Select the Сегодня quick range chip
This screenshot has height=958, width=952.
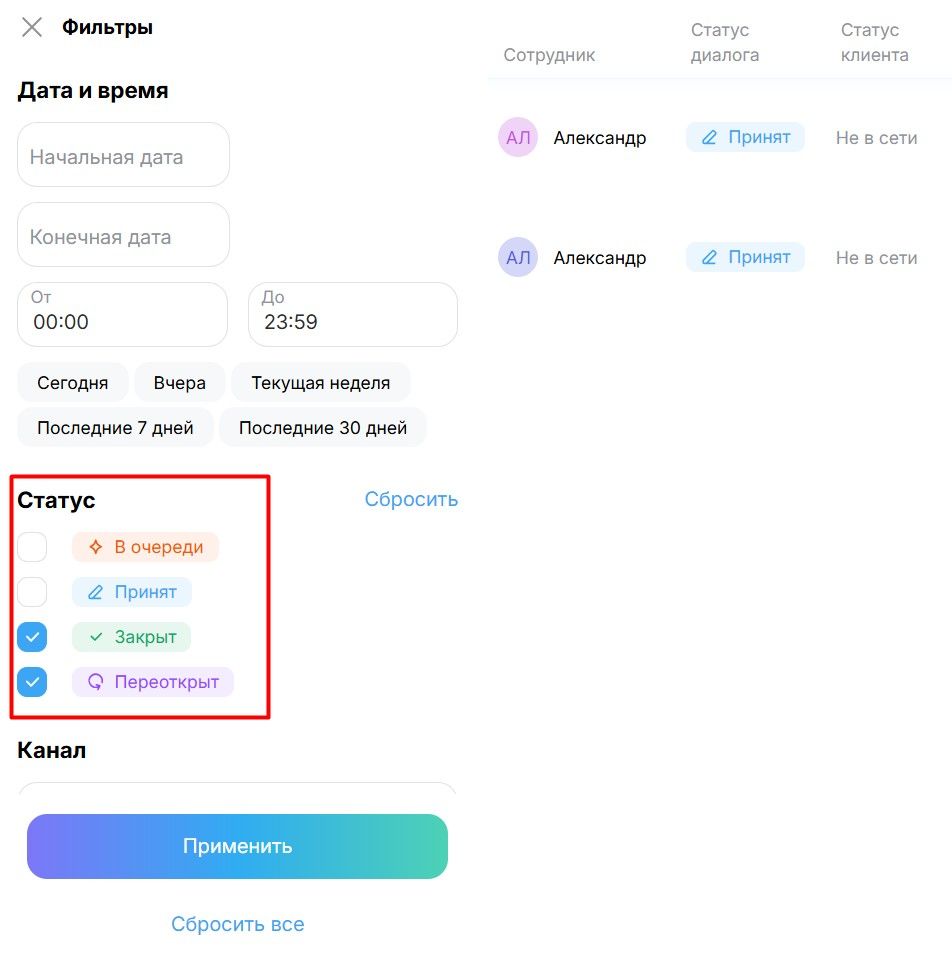pos(73,382)
